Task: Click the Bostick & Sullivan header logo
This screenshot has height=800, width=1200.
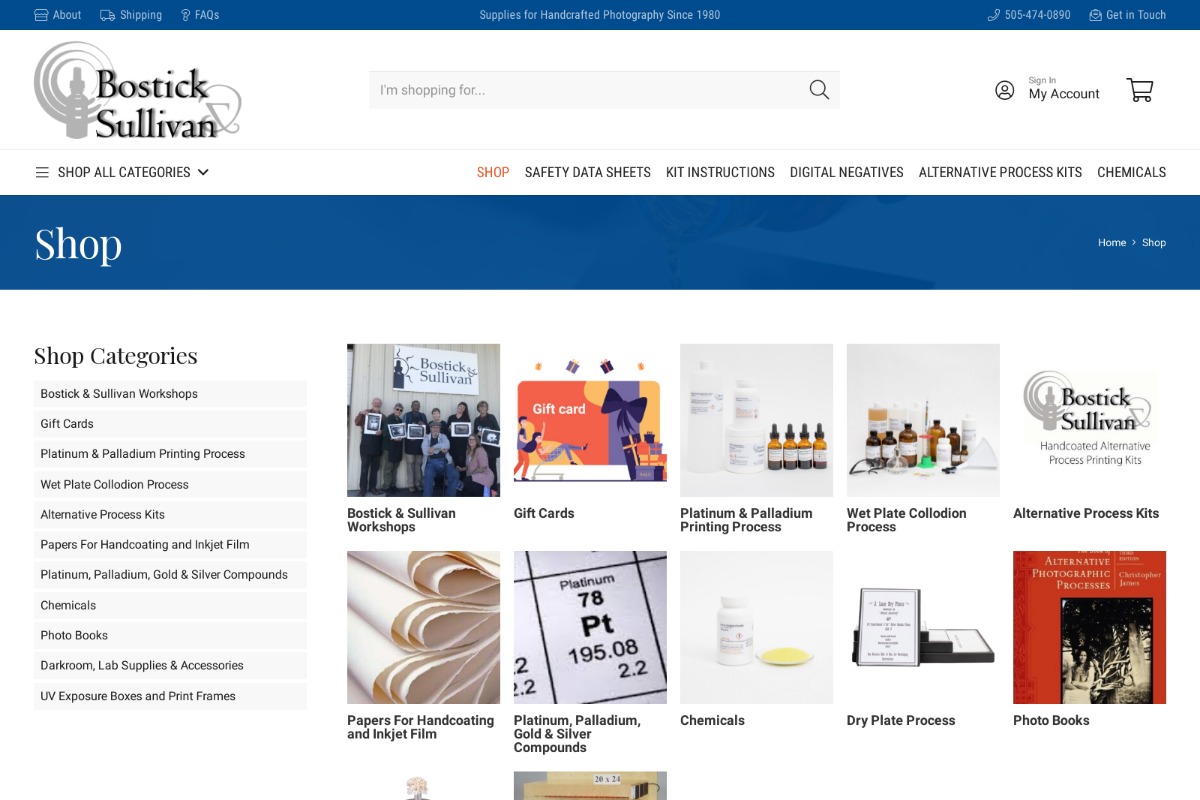Action: point(138,90)
